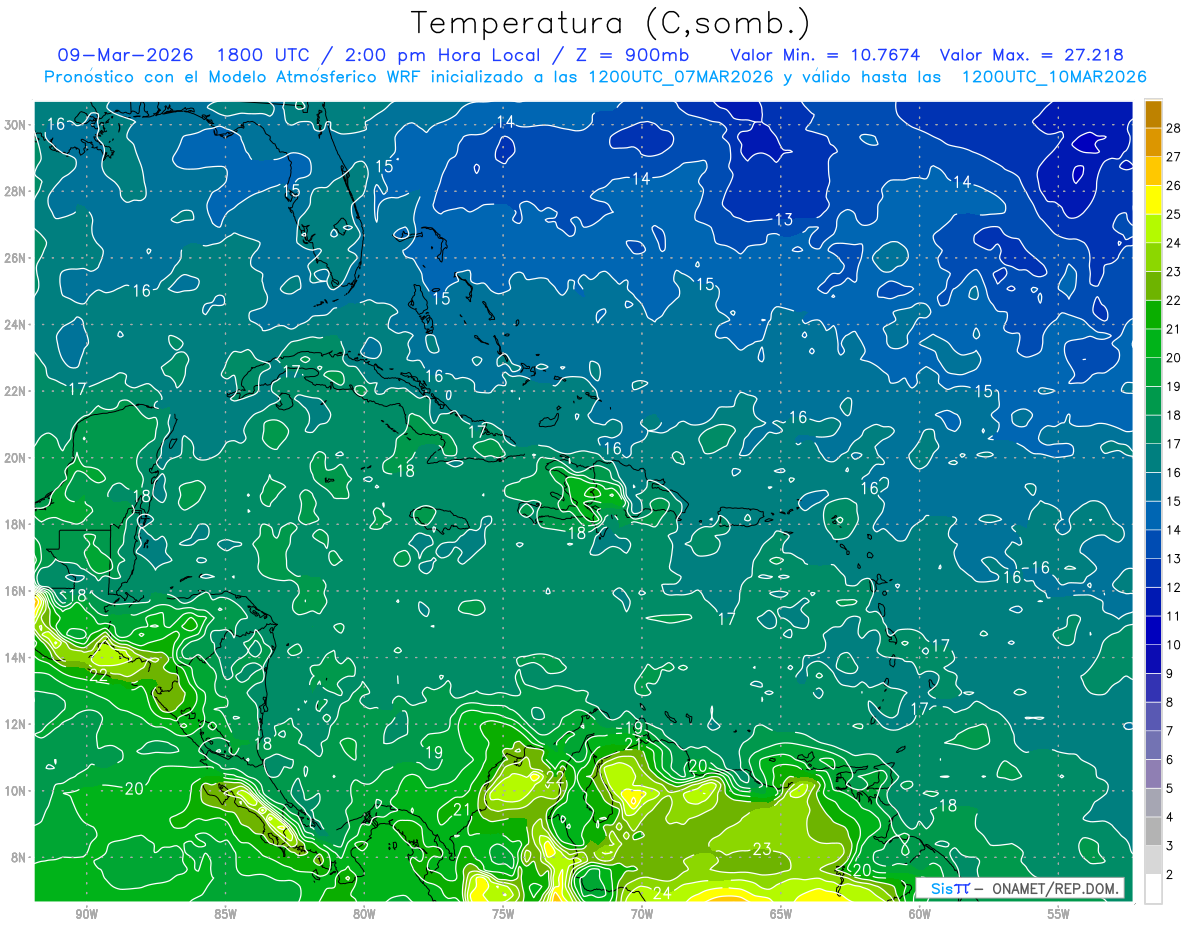Click the "12N" latitude axis label
The image size is (1200, 927).
point(15,724)
